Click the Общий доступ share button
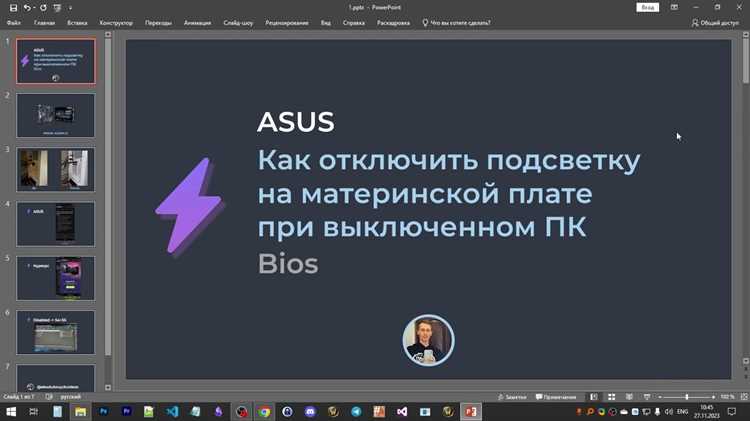This screenshot has height=421, width=750. [715, 22]
